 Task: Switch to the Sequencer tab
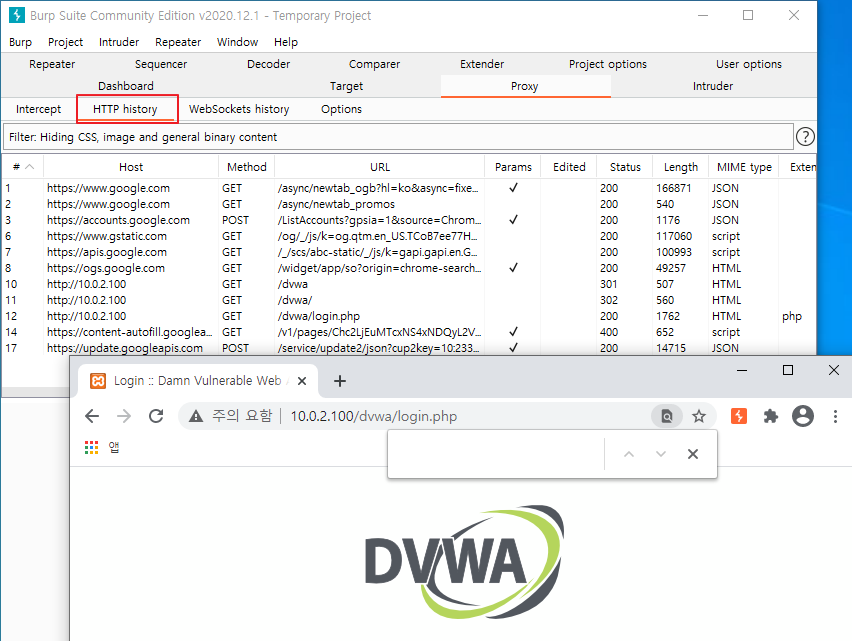click(161, 64)
